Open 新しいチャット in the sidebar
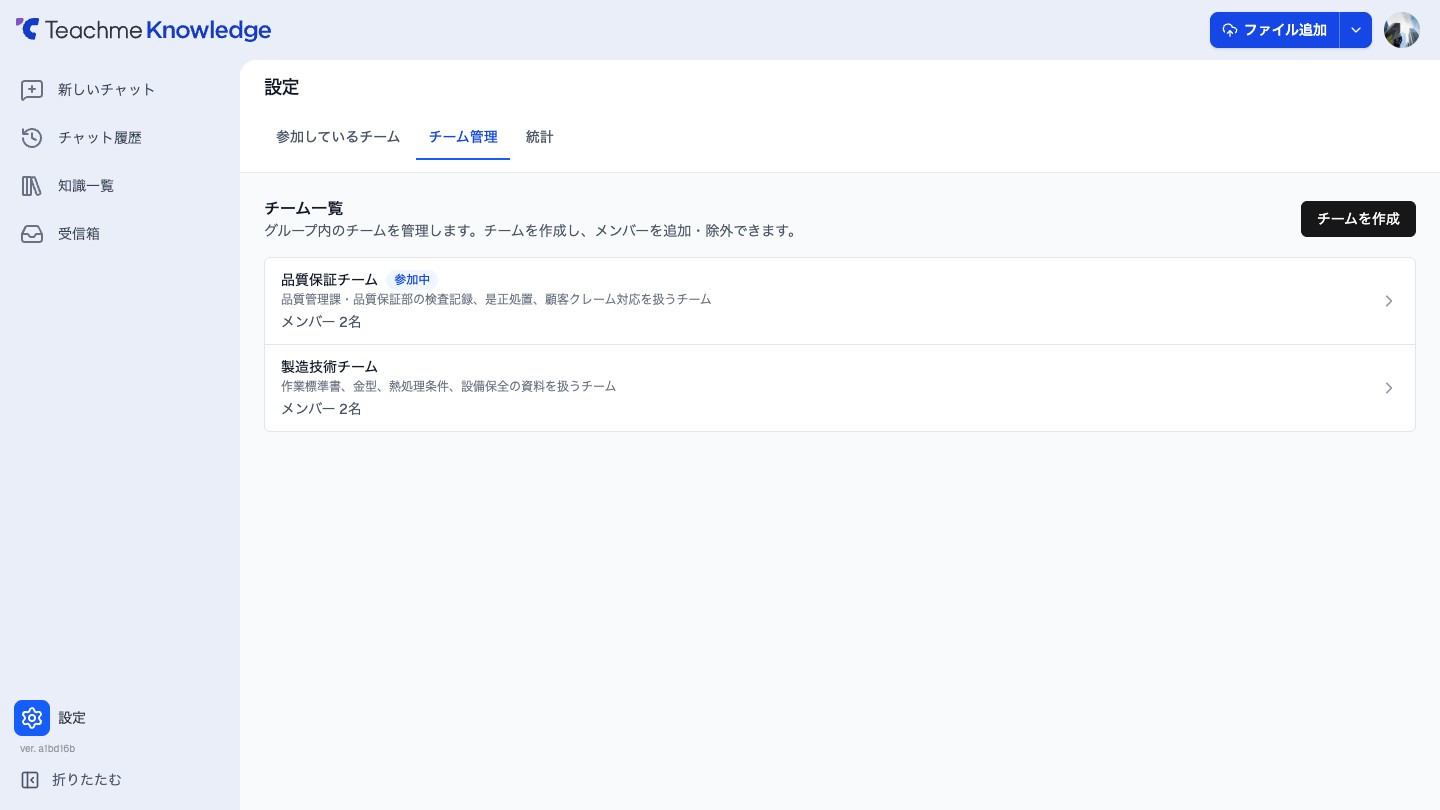This screenshot has width=1440, height=810. tap(107, 90)
